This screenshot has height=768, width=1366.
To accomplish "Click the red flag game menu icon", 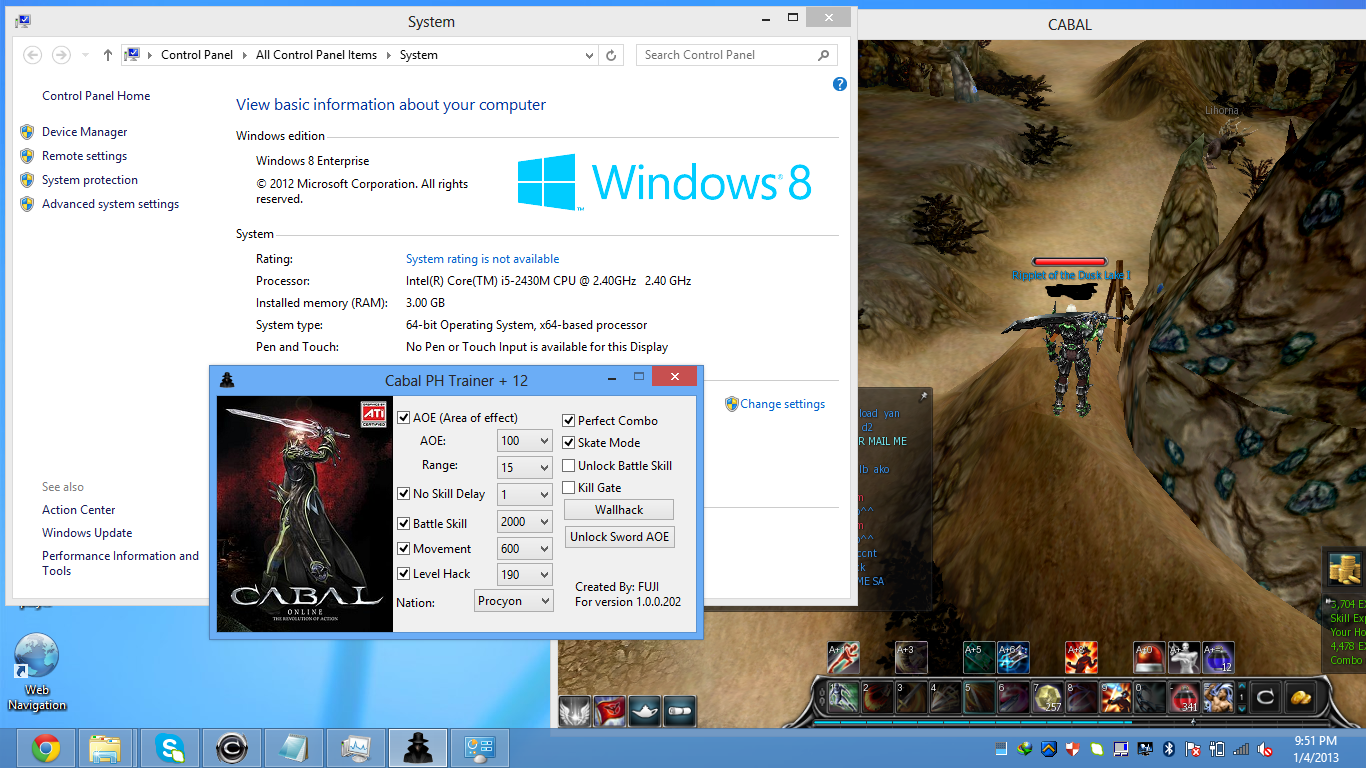I will point(610,711).
